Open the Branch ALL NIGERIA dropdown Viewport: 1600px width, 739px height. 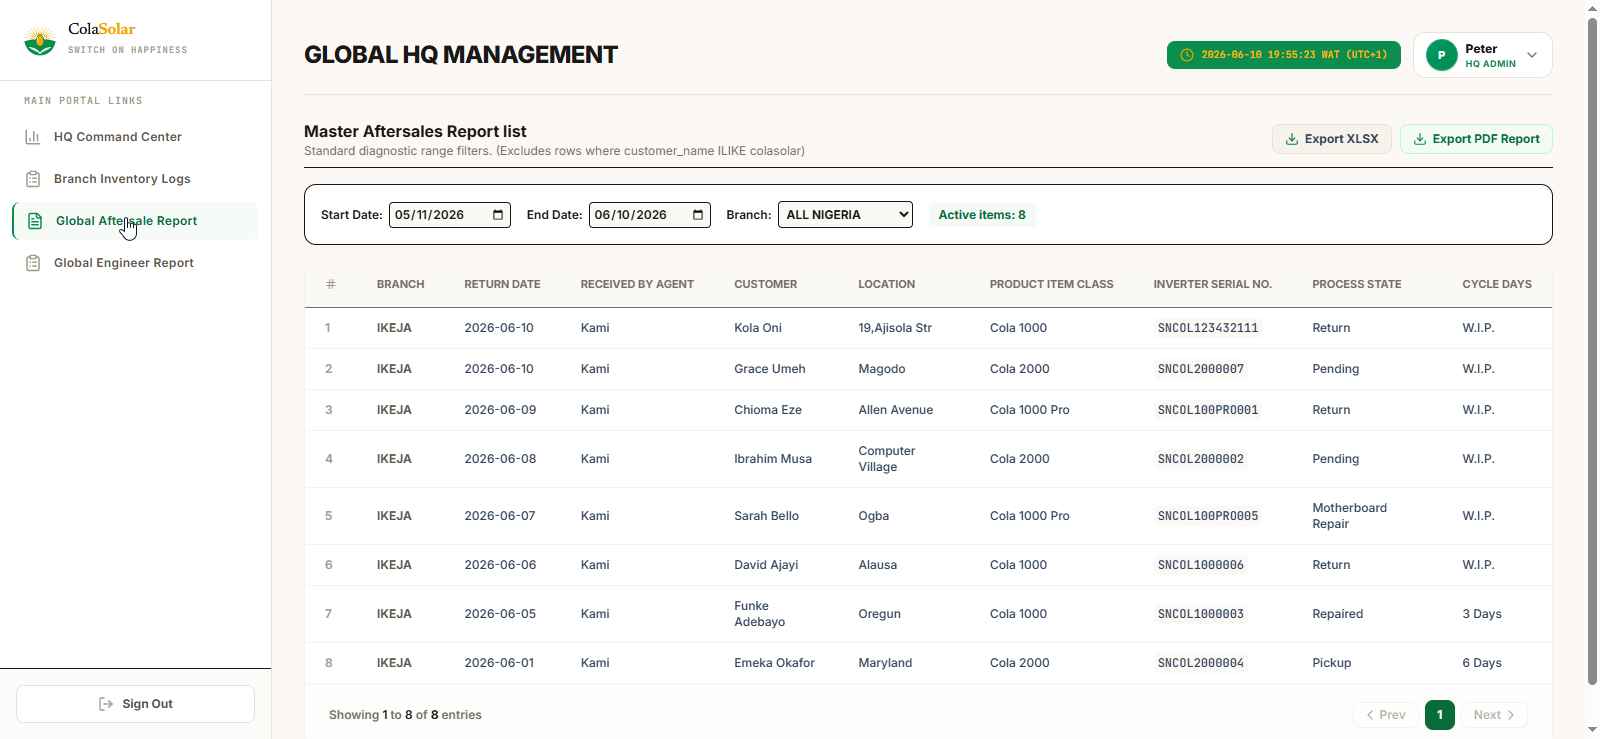(x=845, y=215)
